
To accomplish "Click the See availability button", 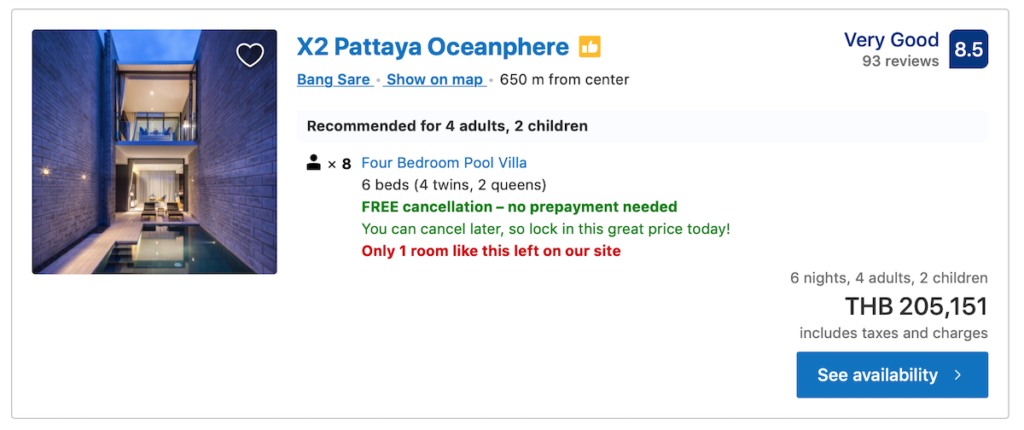I will pos(892,375).
